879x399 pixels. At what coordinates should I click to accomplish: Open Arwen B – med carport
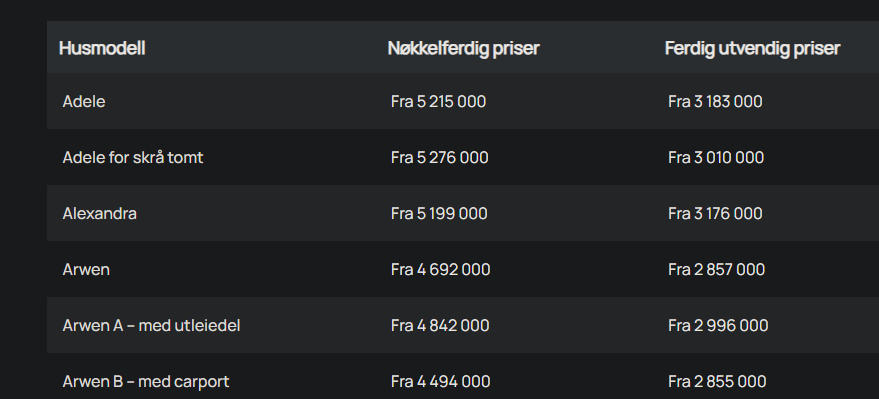coord(146,382)
